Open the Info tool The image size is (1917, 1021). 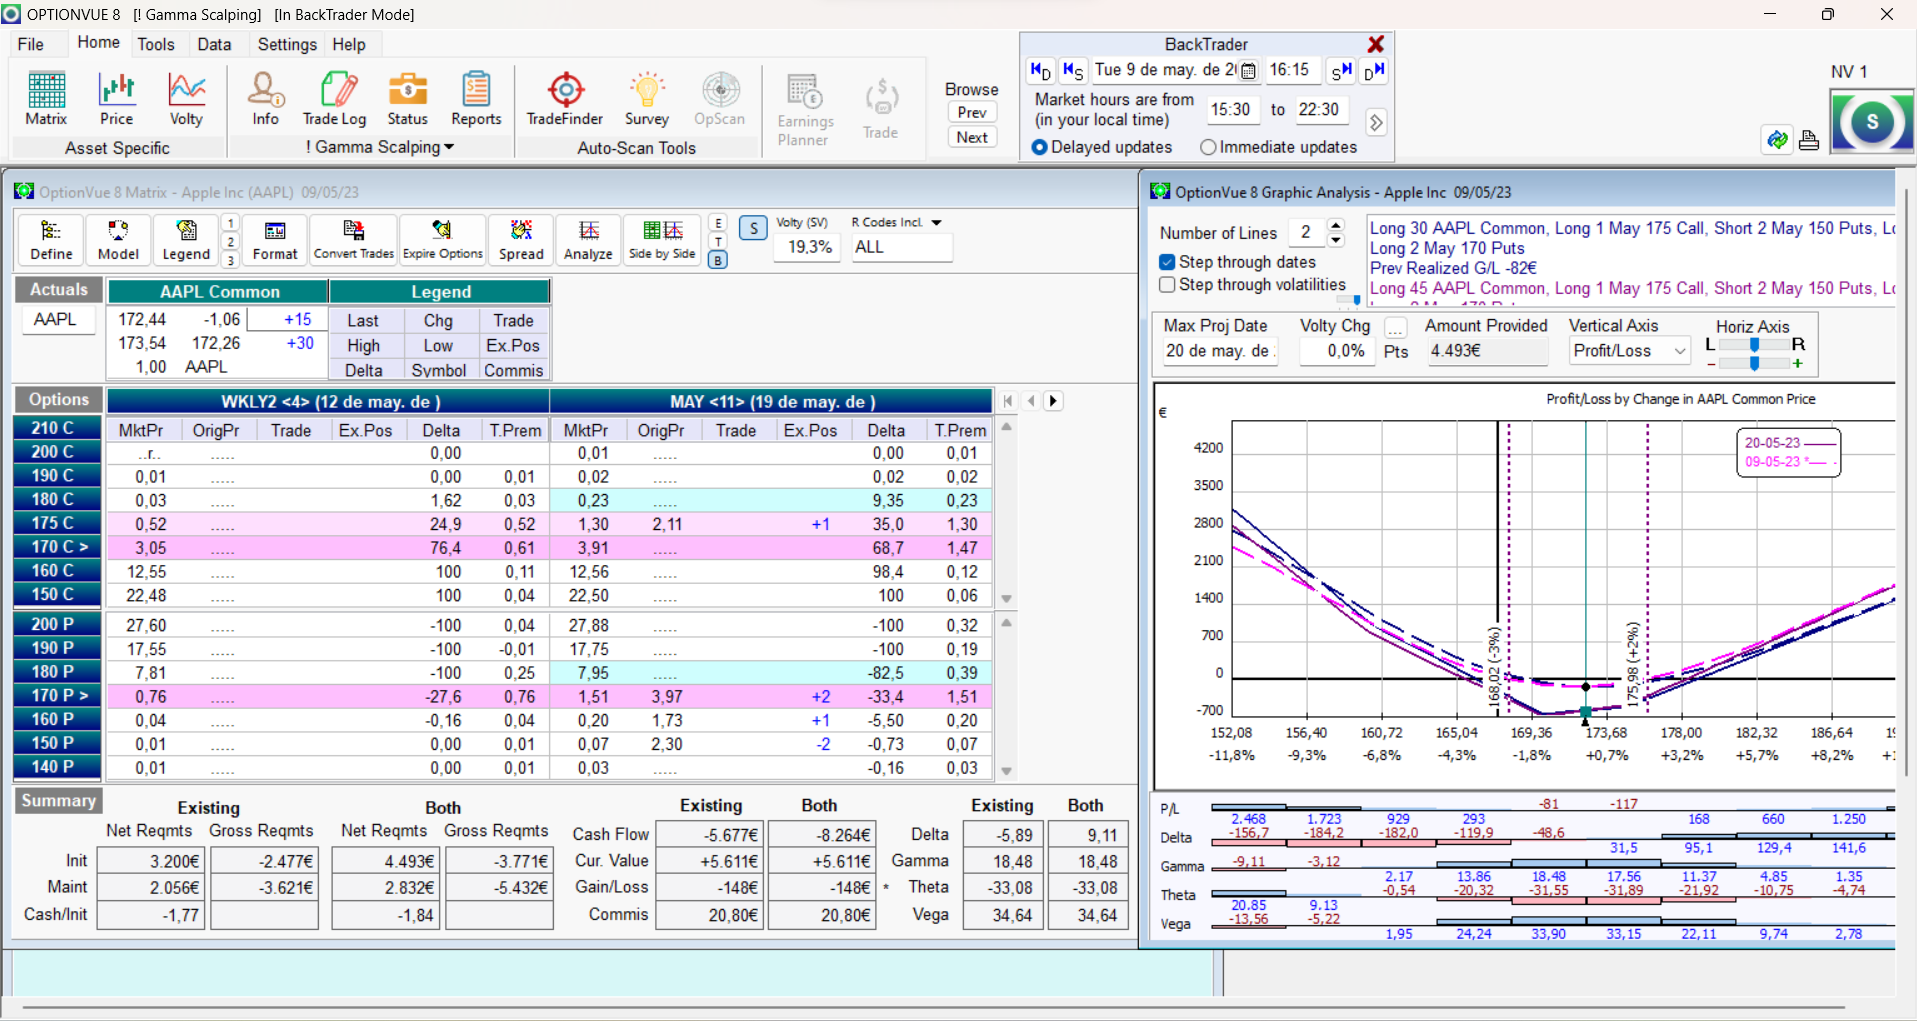[265, 99]
